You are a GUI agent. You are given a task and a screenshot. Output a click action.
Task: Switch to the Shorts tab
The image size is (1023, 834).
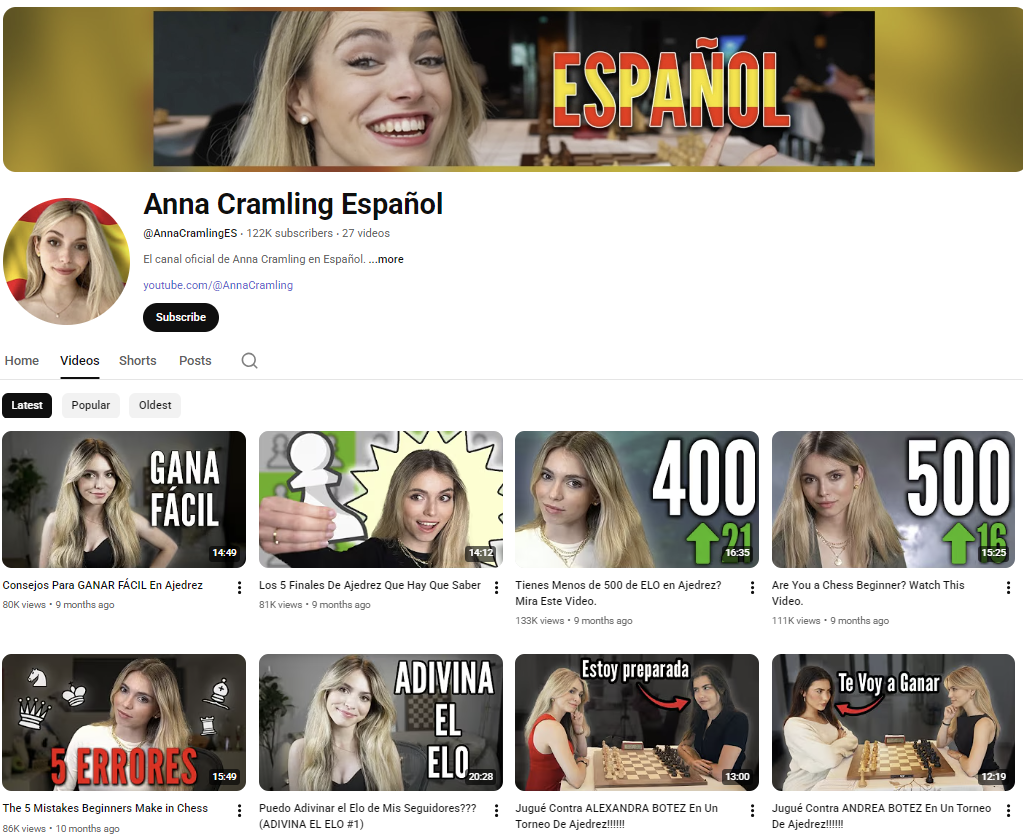tap(137, 360)
